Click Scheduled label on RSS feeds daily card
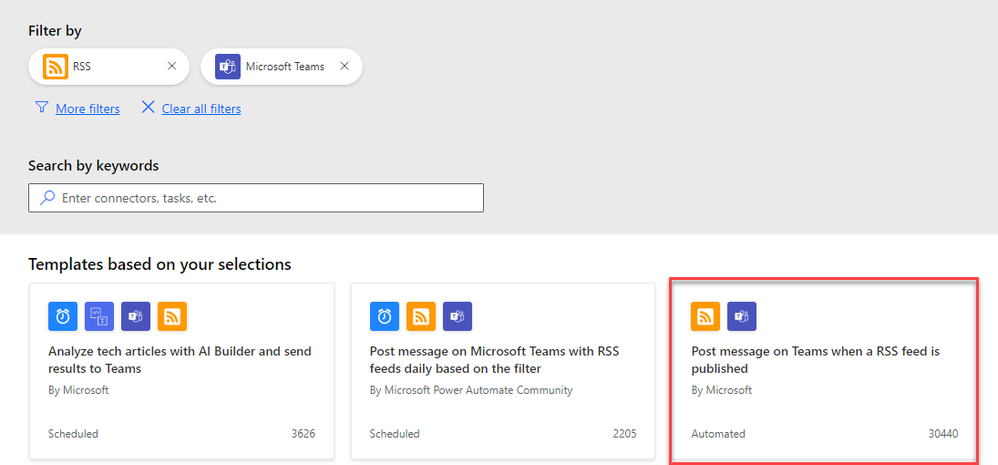 tap(395, 434)
